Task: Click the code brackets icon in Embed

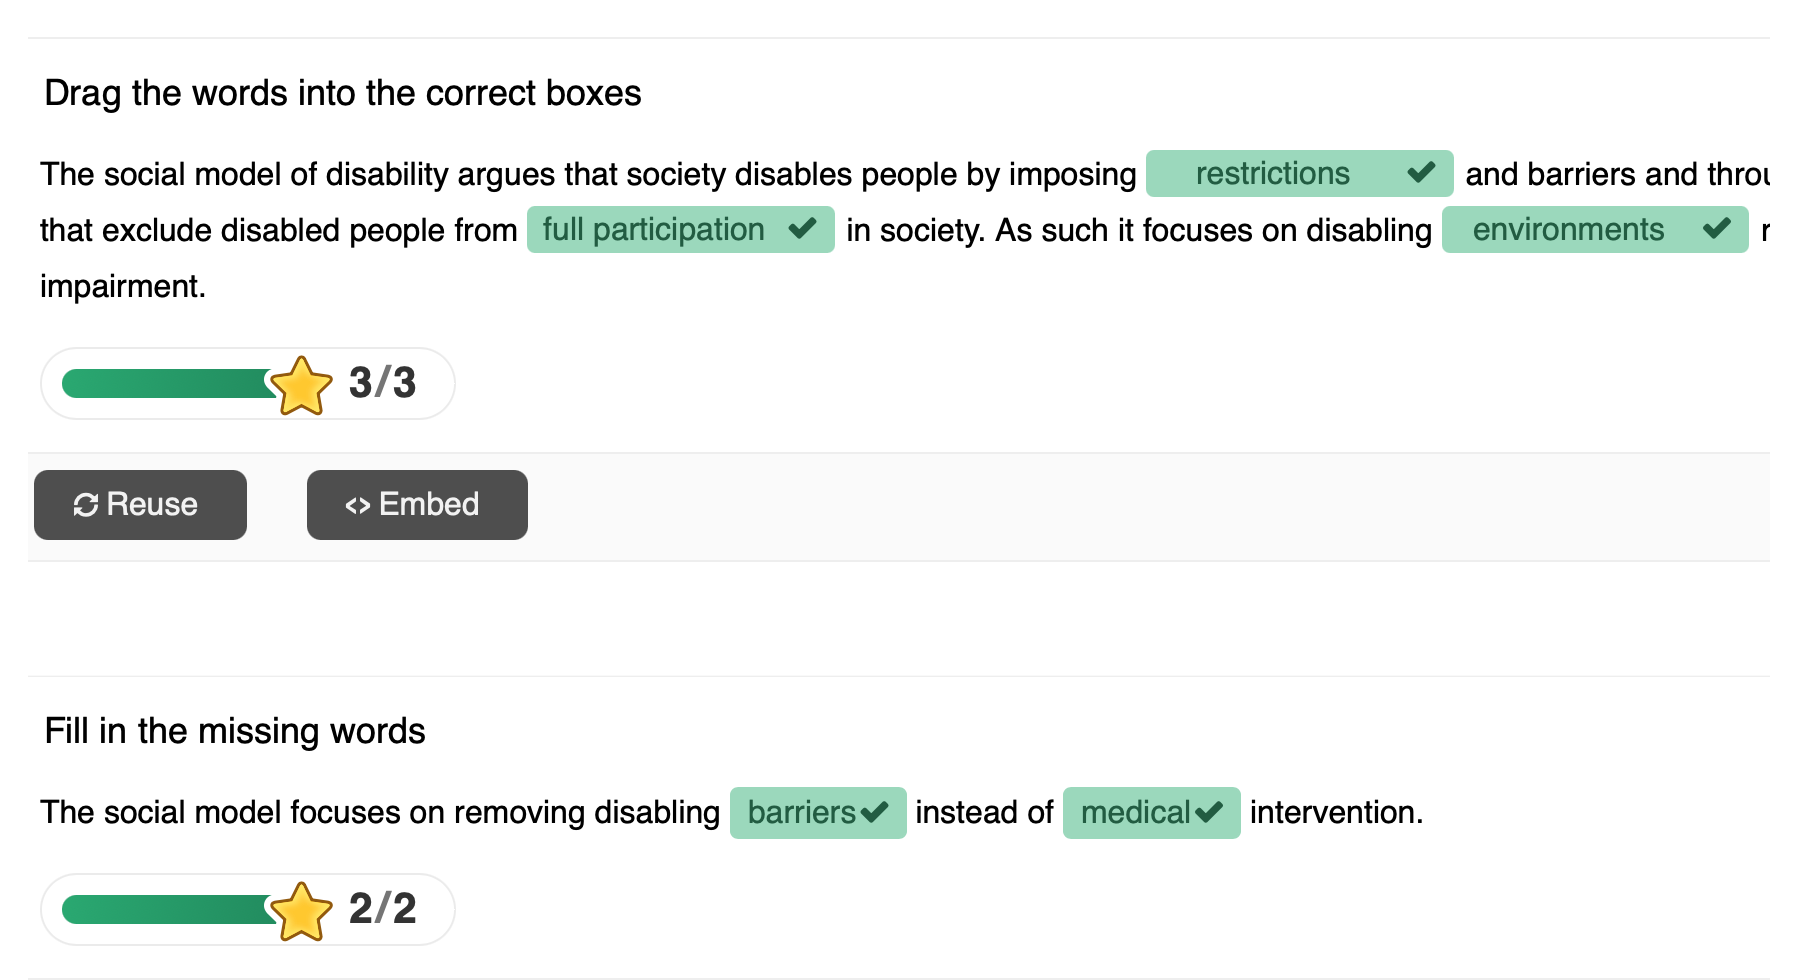Action: [358, 505]
